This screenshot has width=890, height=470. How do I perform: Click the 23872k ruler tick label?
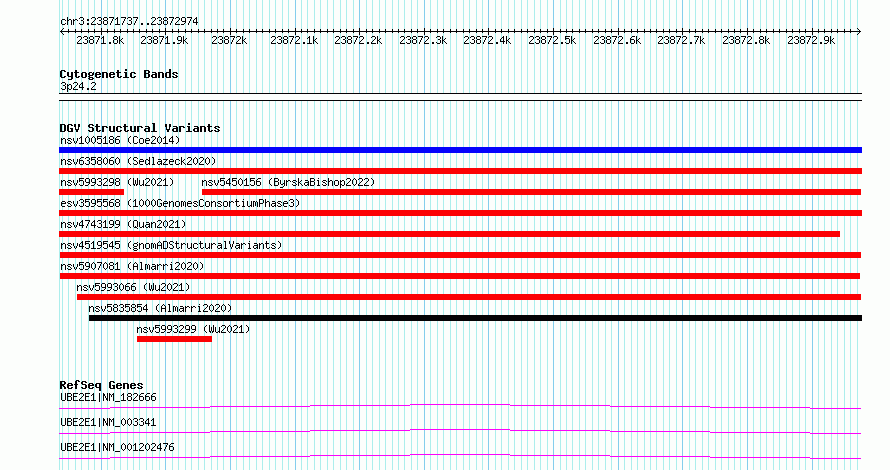coord(229,40)
